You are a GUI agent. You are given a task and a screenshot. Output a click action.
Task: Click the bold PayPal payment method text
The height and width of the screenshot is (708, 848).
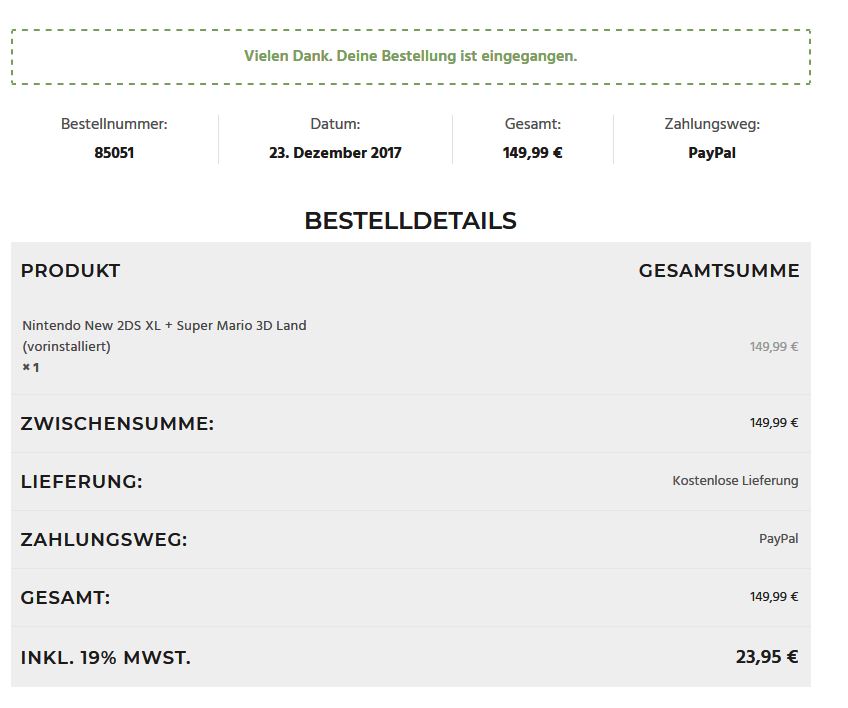(x=712, y=153)
